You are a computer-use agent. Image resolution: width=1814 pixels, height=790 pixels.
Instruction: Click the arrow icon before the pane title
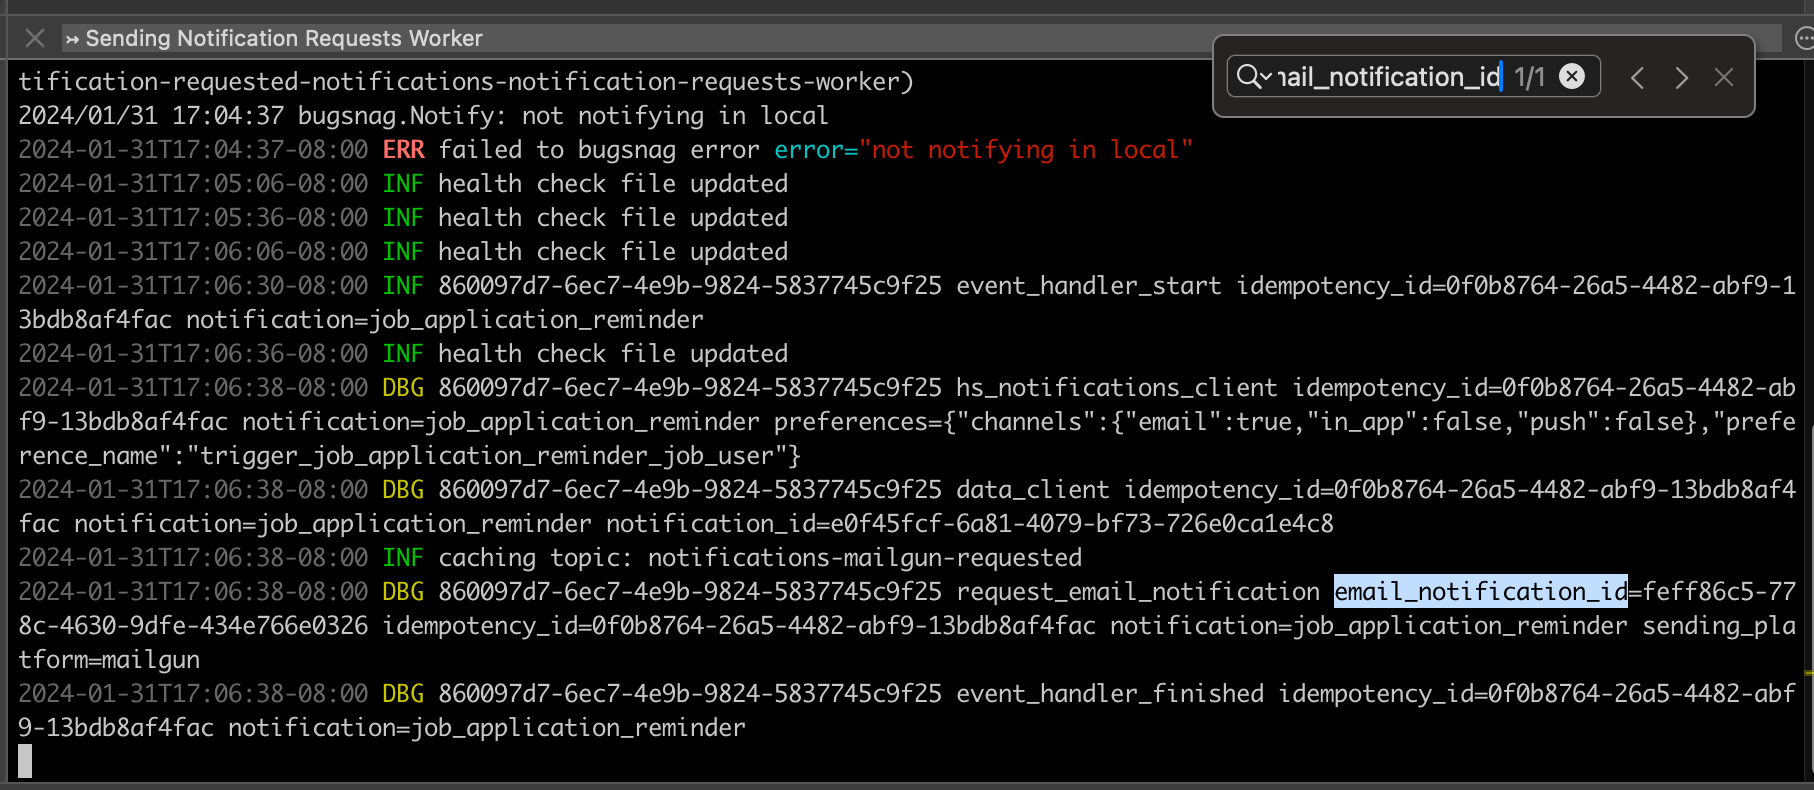tap(72, 39)
